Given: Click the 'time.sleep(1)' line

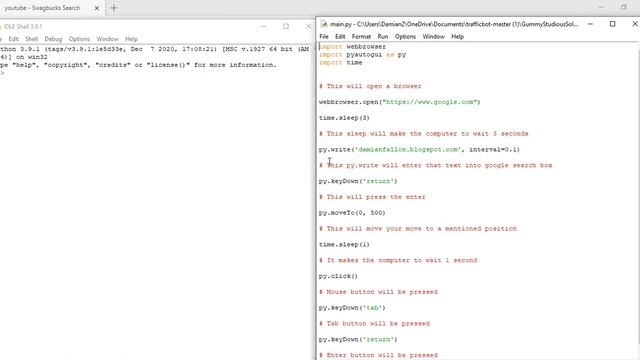Looking at the screenshot, I should [x=344, y=244].
